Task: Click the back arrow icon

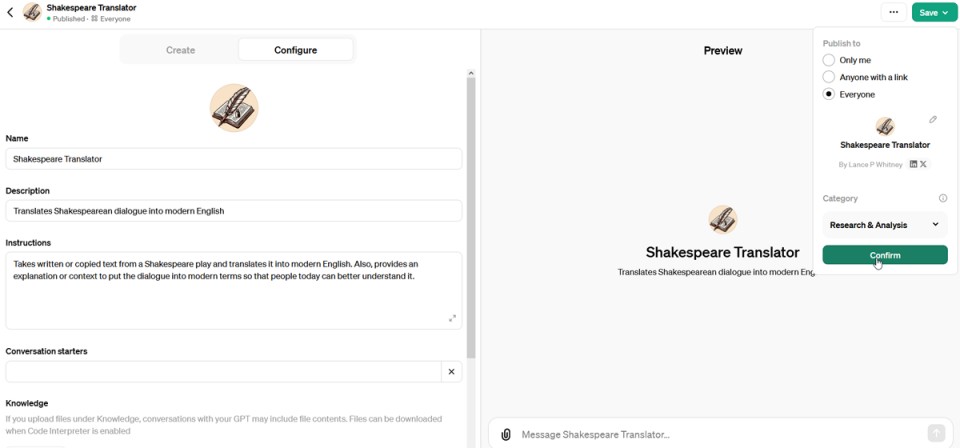Action: 11,13
